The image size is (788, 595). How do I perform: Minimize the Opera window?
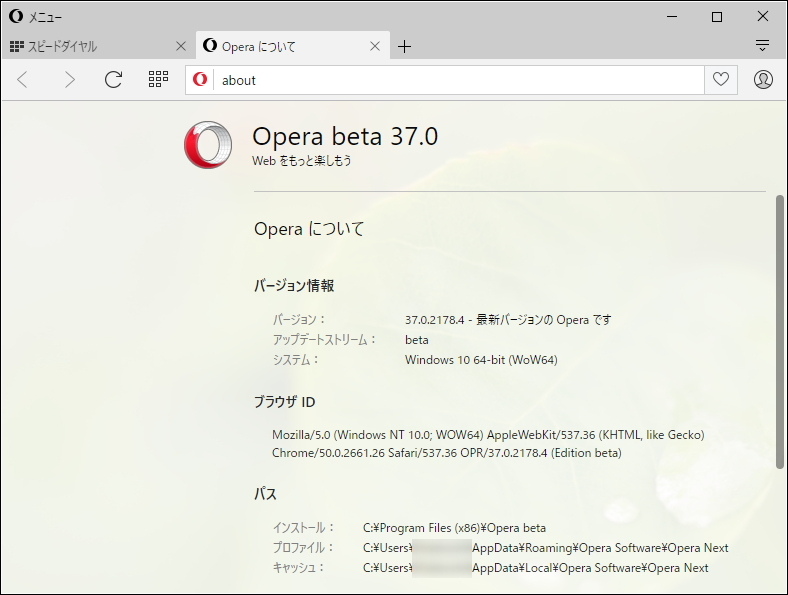point(672,17)
